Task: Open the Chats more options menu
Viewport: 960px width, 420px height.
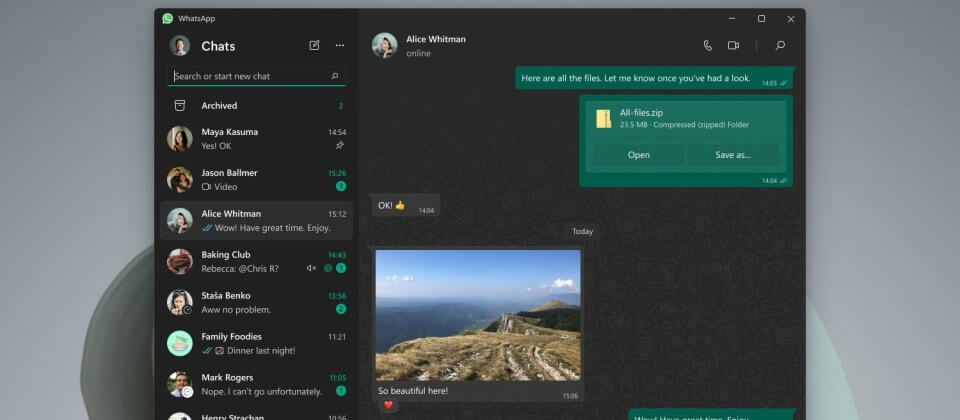Action: click(x=340, y=45)
